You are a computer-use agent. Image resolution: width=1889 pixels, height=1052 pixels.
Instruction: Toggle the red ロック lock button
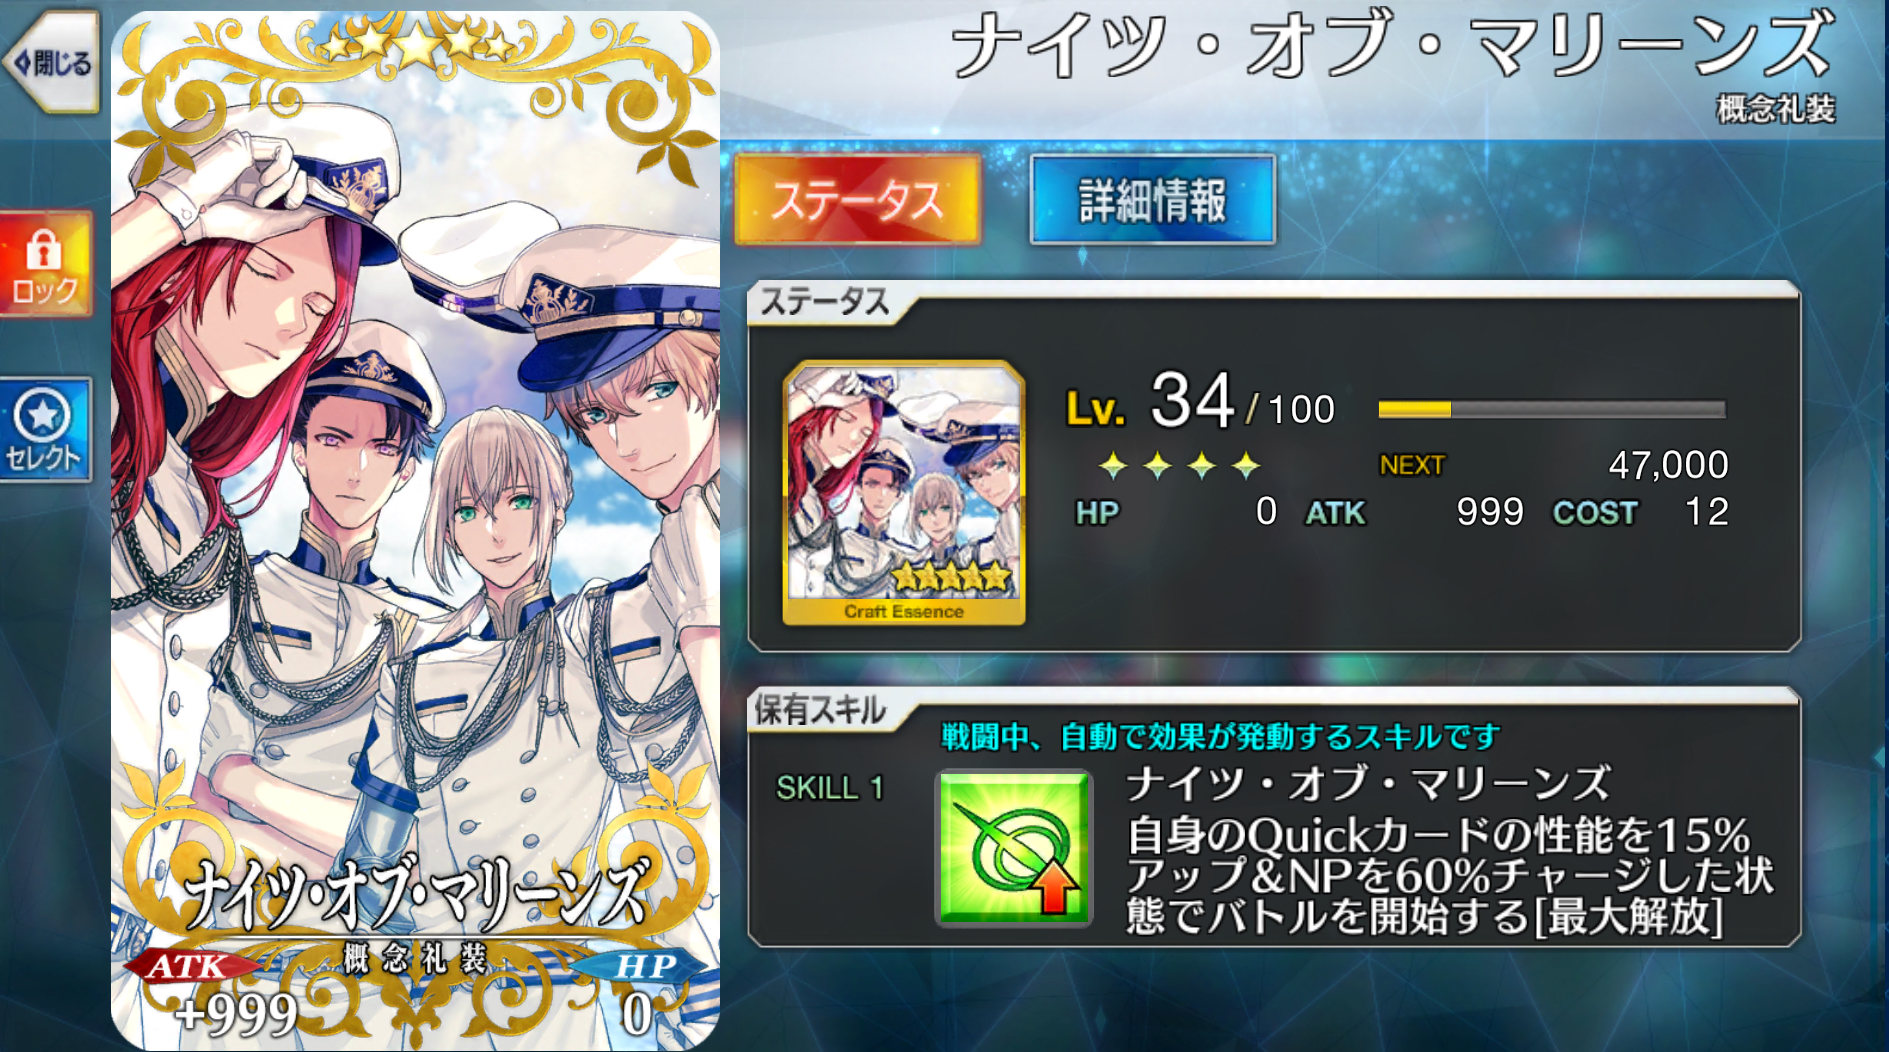tap(46, 264)
